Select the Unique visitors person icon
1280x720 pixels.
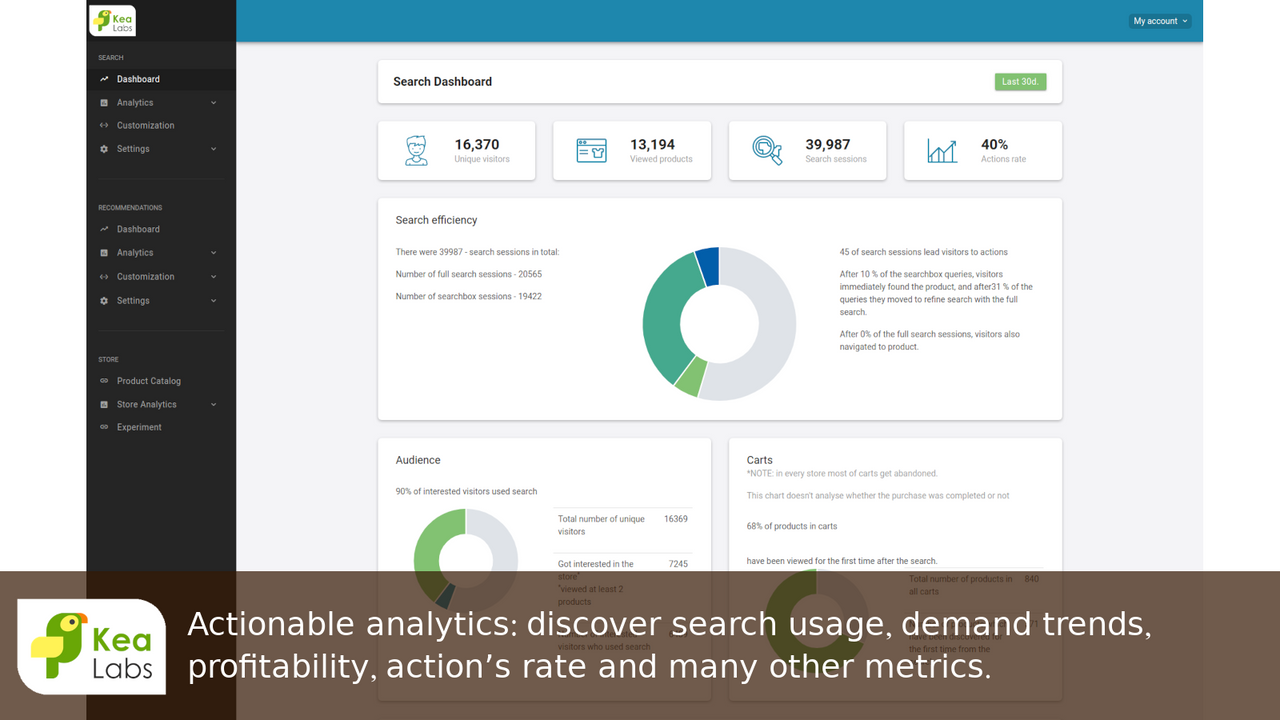pos(415,149)
